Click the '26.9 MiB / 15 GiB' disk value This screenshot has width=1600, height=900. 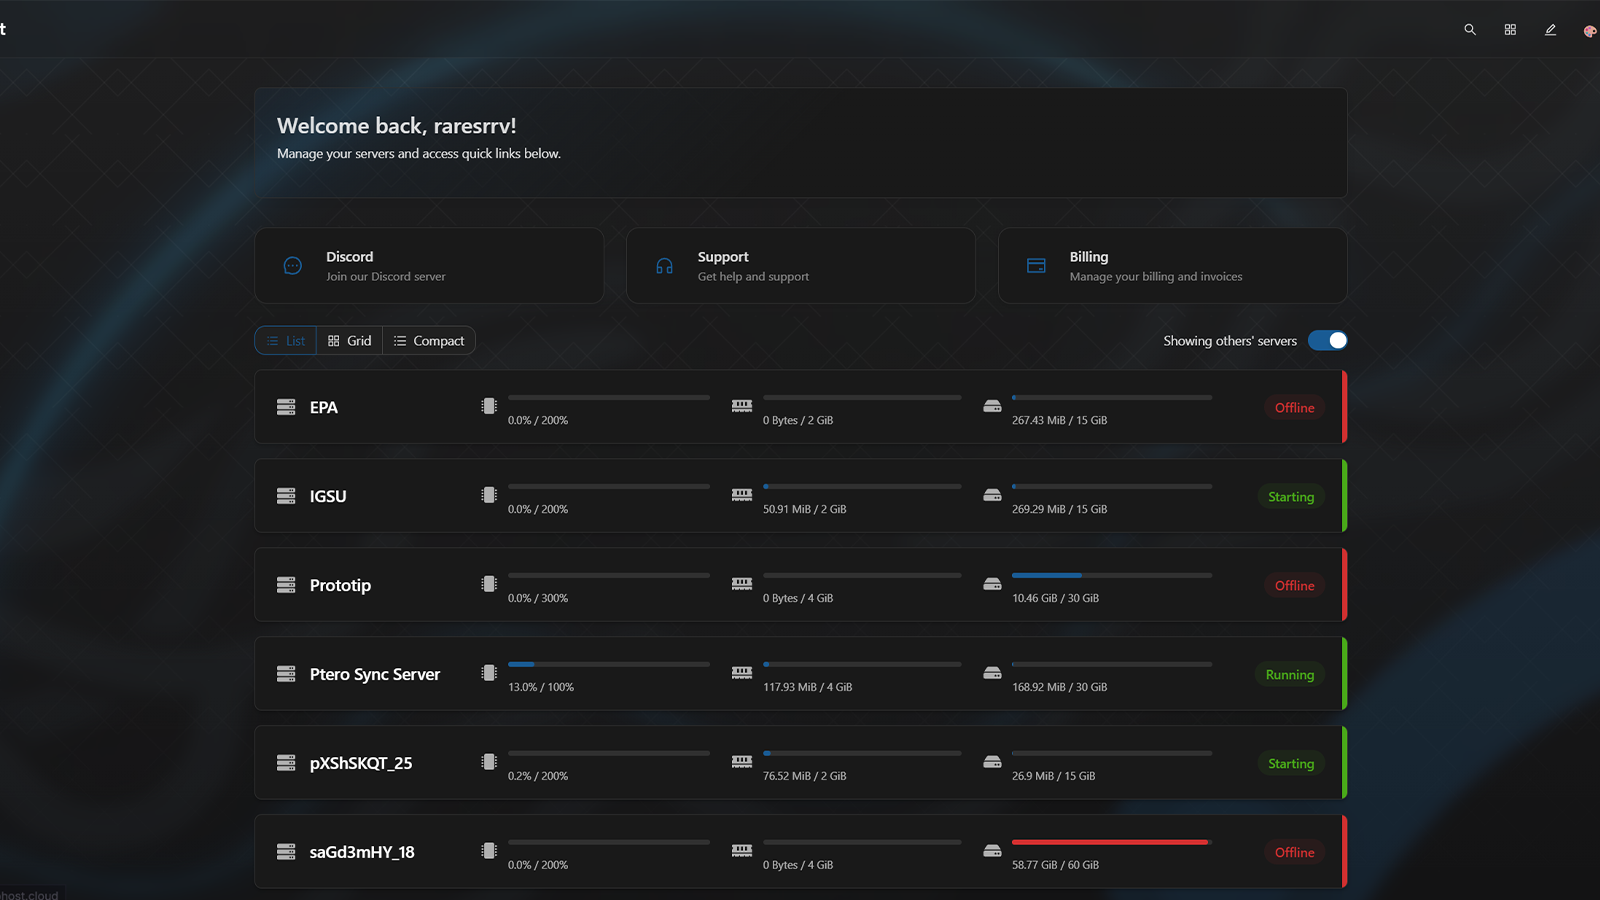(x=1054, y=776)
